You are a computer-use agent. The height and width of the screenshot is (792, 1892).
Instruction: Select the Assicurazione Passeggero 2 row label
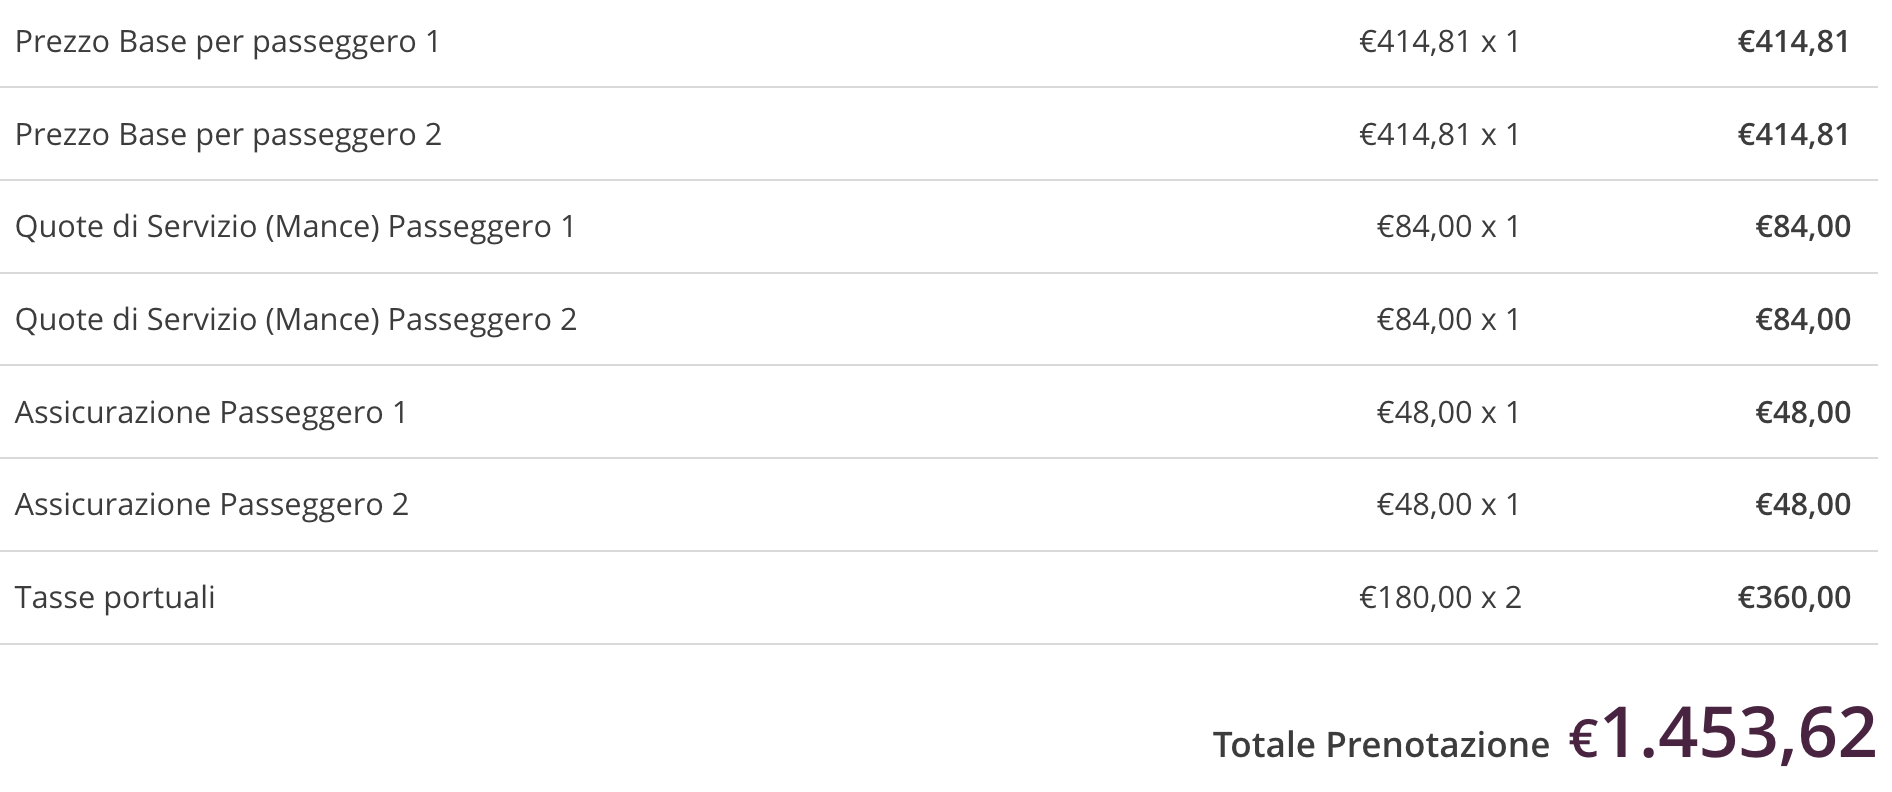[212, 505]
